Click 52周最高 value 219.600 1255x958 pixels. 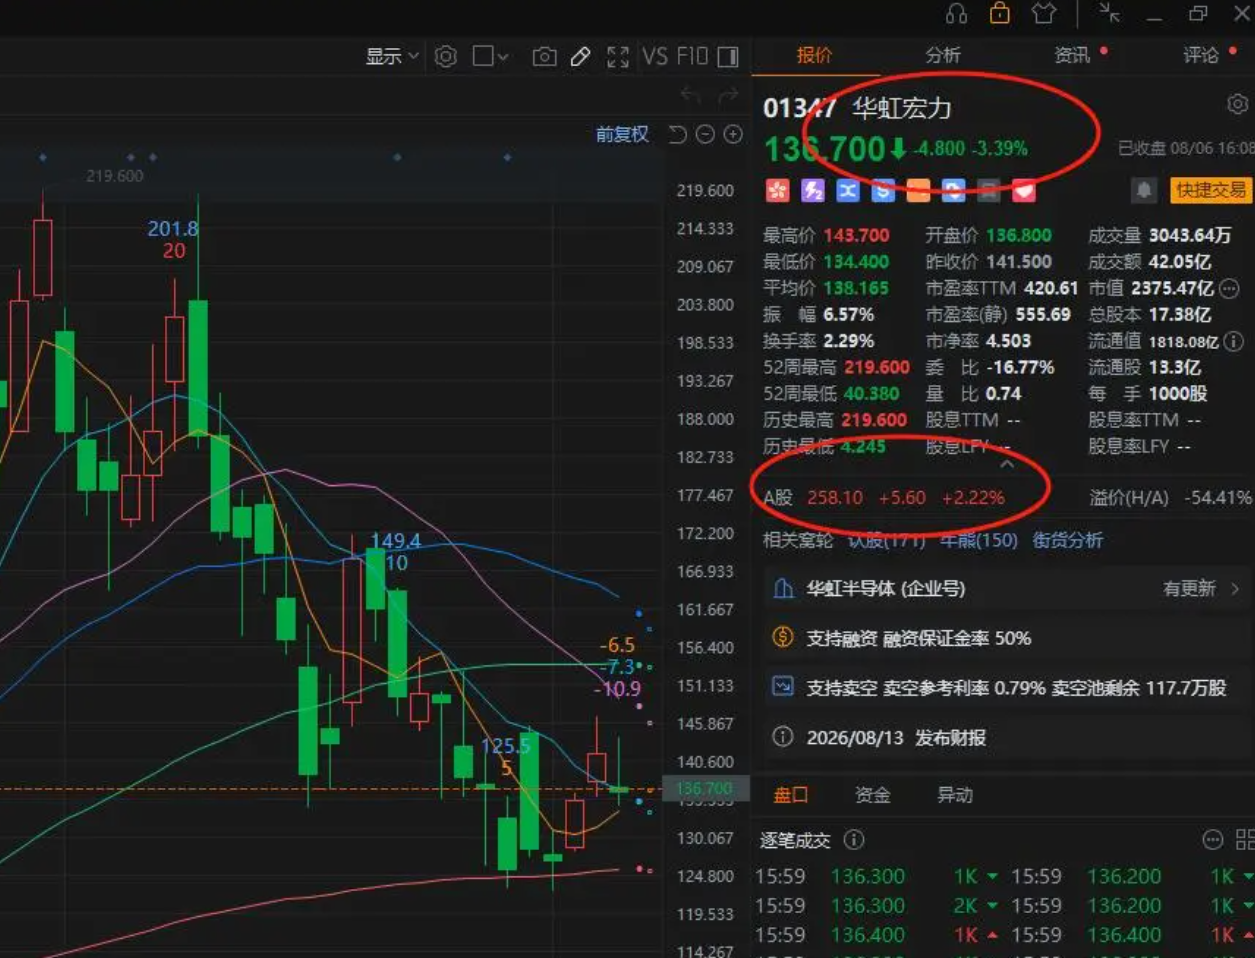[876, 367]
